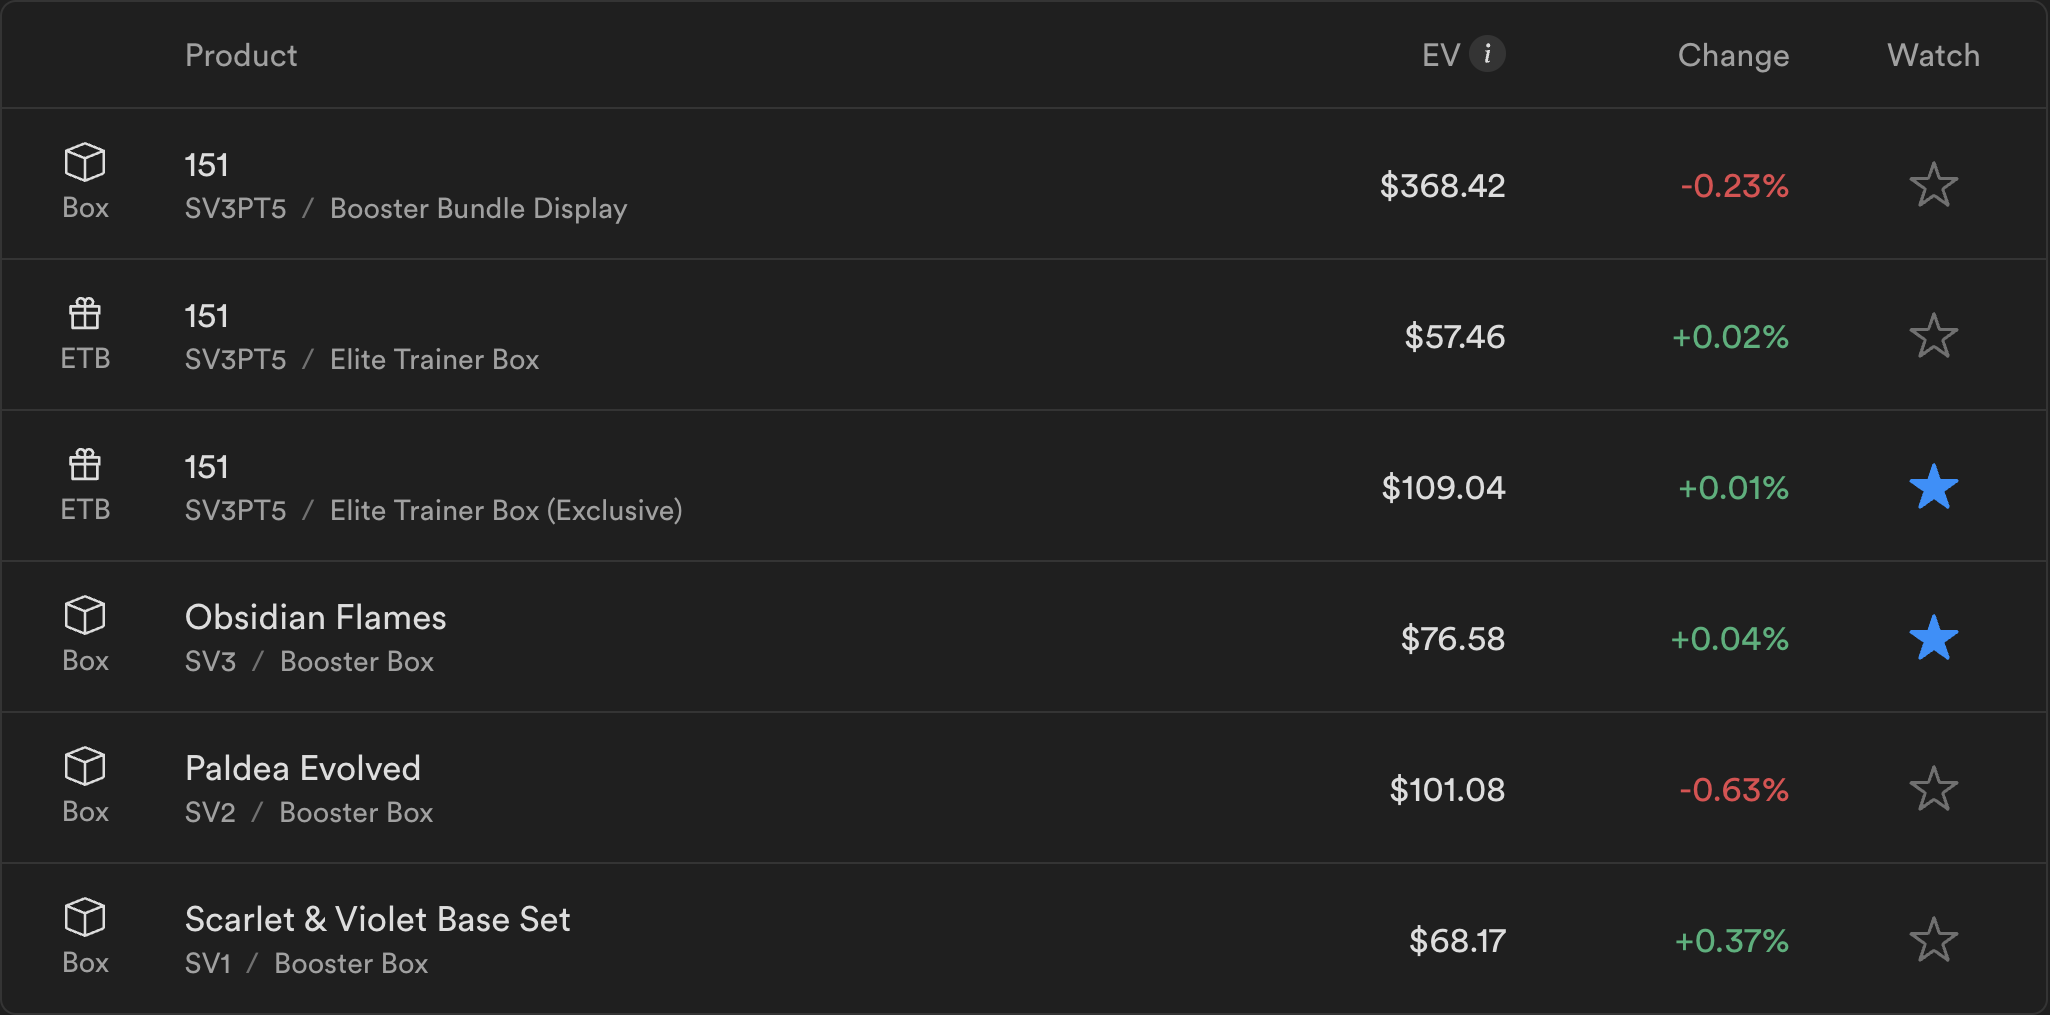This screenshot has height=1015, width=2050.
Task: Sort by the Change column header
Action: click(x=1733, y=55)
